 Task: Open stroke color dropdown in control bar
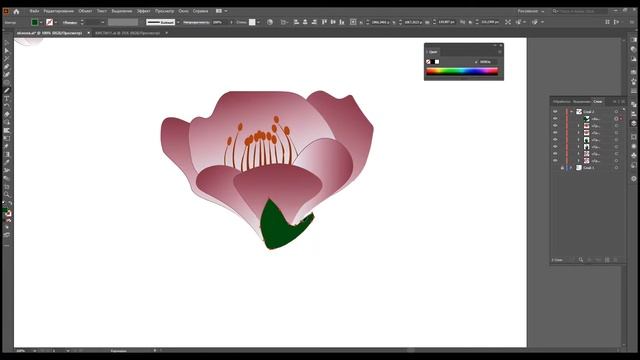tap(56, 22)
